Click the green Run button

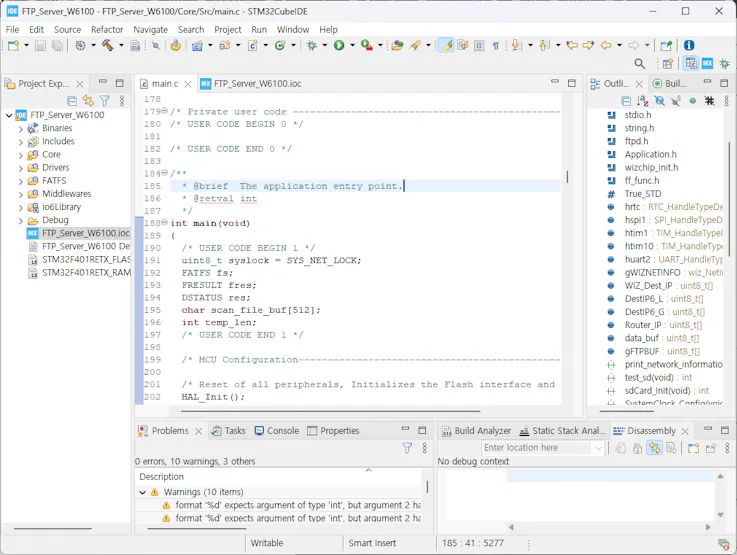point(339,45)
